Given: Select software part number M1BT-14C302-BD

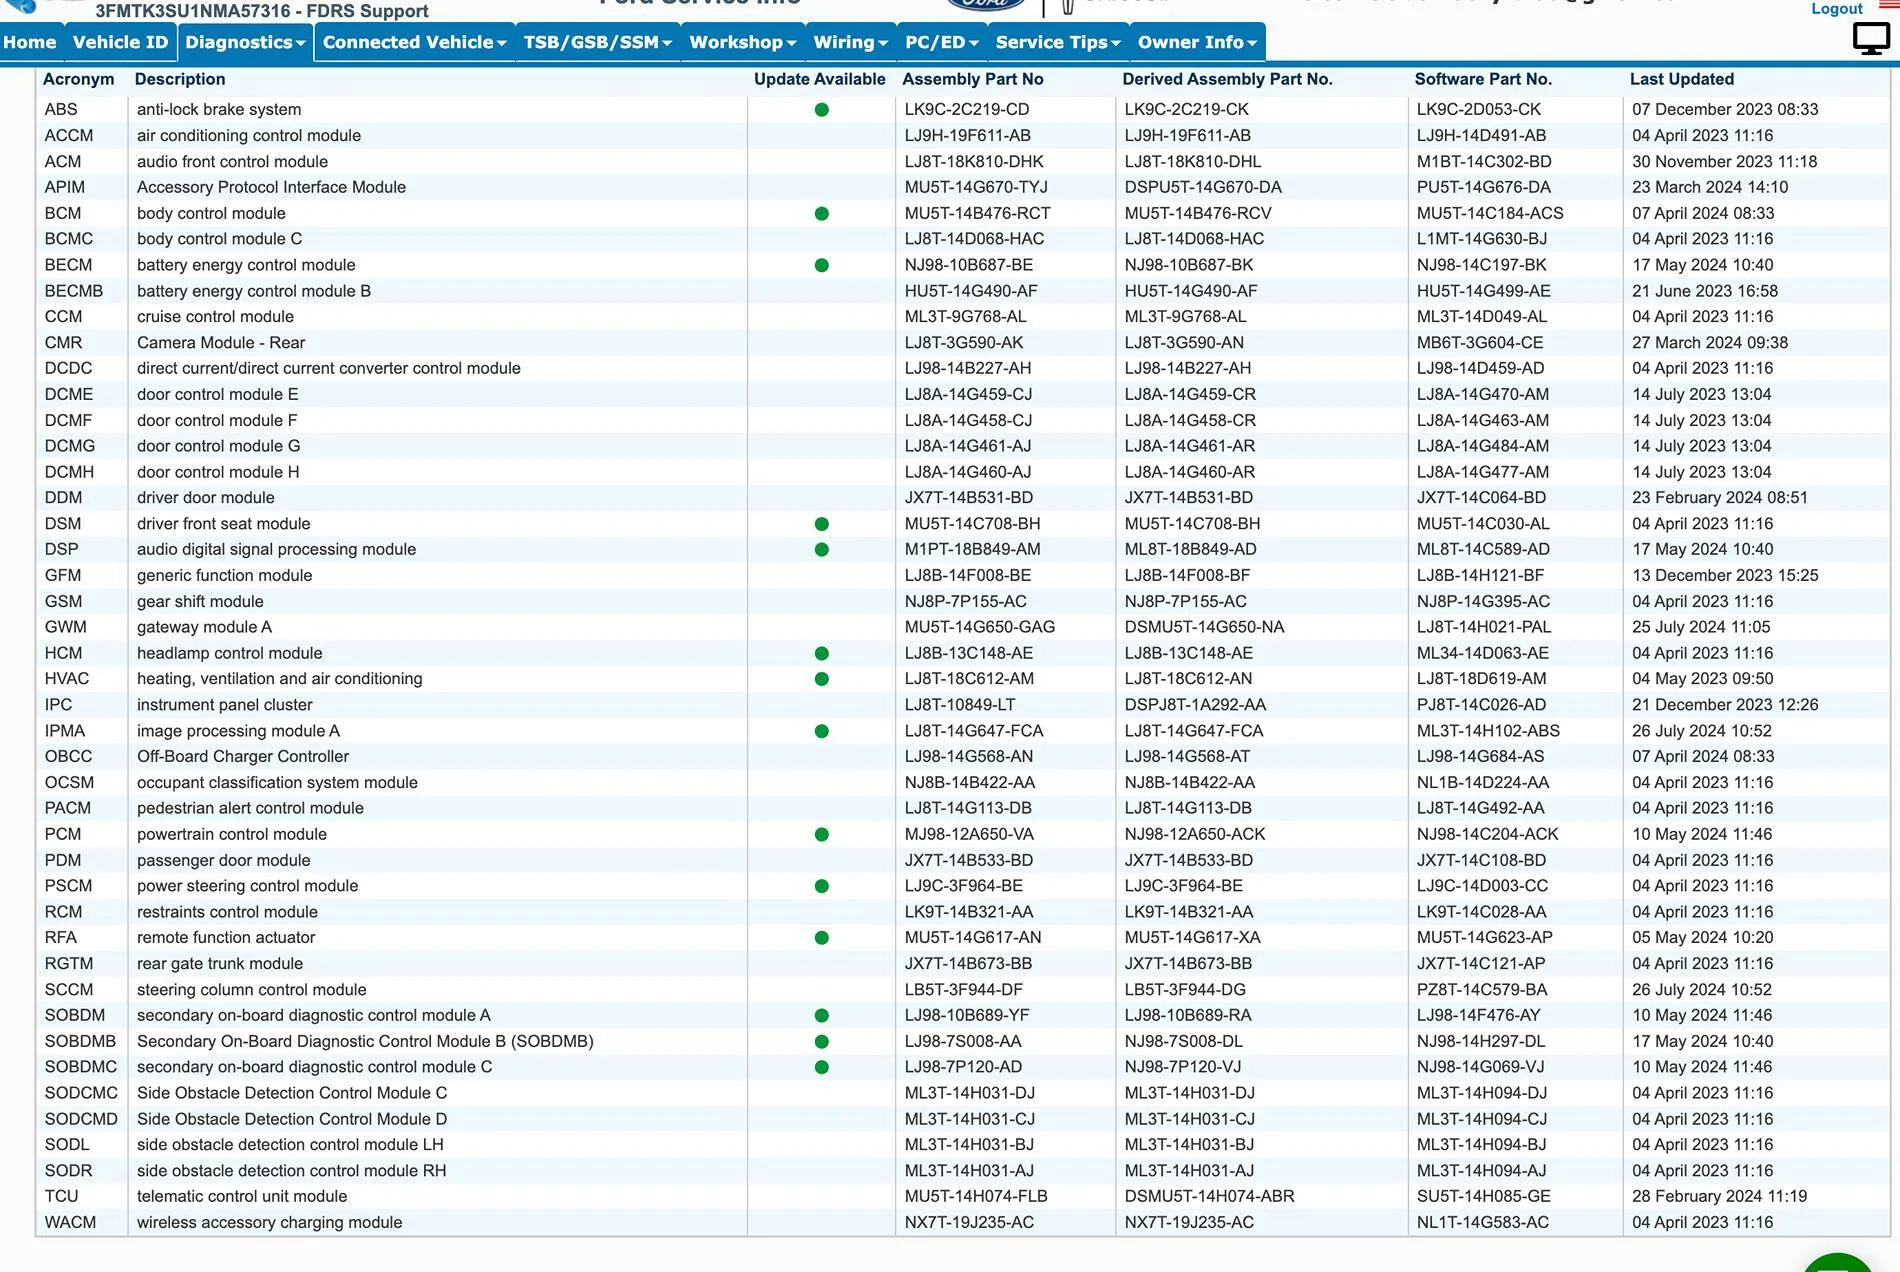Looking at the screenshot, I should (x=1484, y=161).
